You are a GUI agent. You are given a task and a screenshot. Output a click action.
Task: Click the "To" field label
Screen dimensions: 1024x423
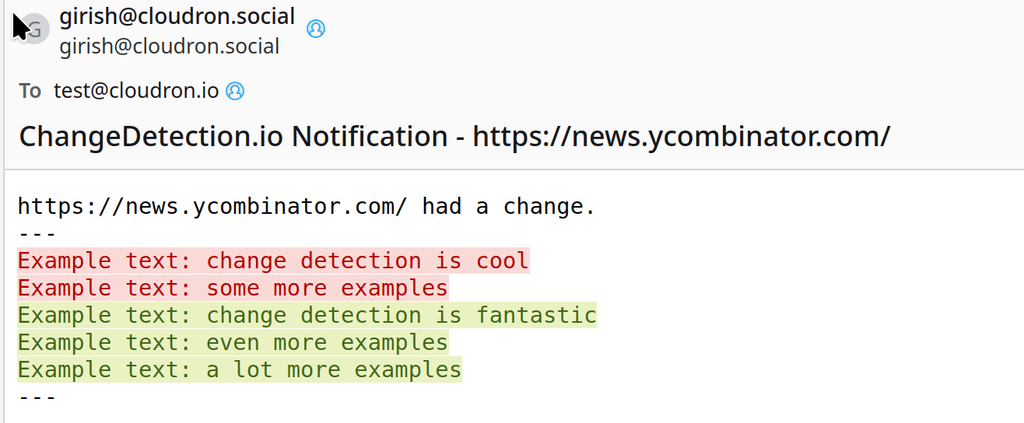30,91
